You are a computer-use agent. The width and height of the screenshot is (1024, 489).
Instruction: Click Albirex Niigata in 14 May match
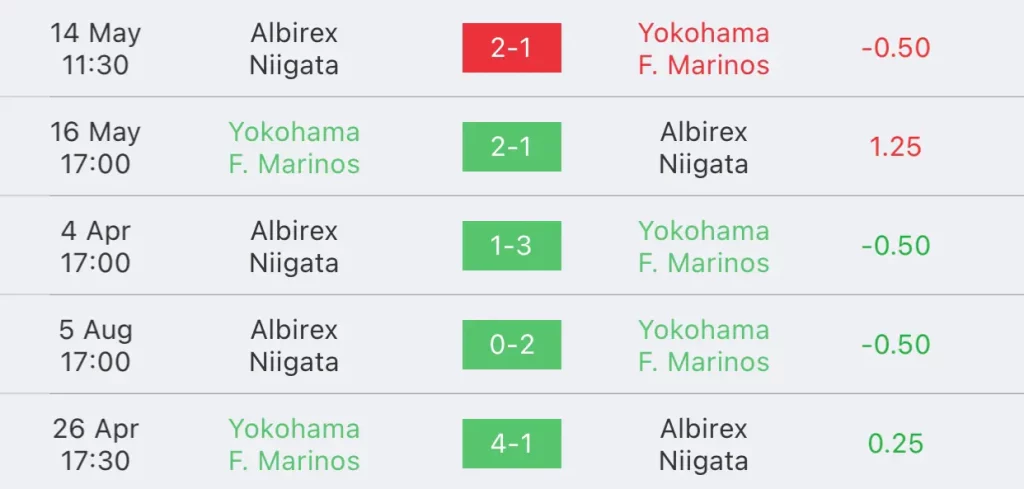pos(294,48)
